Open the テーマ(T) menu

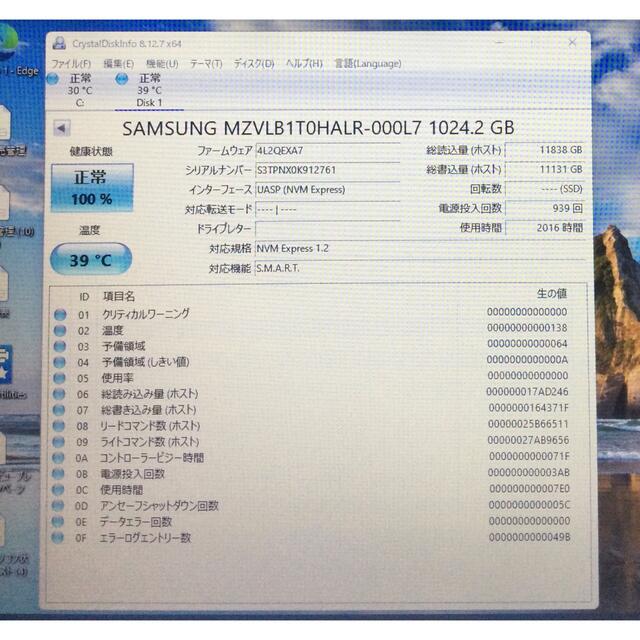206,64
